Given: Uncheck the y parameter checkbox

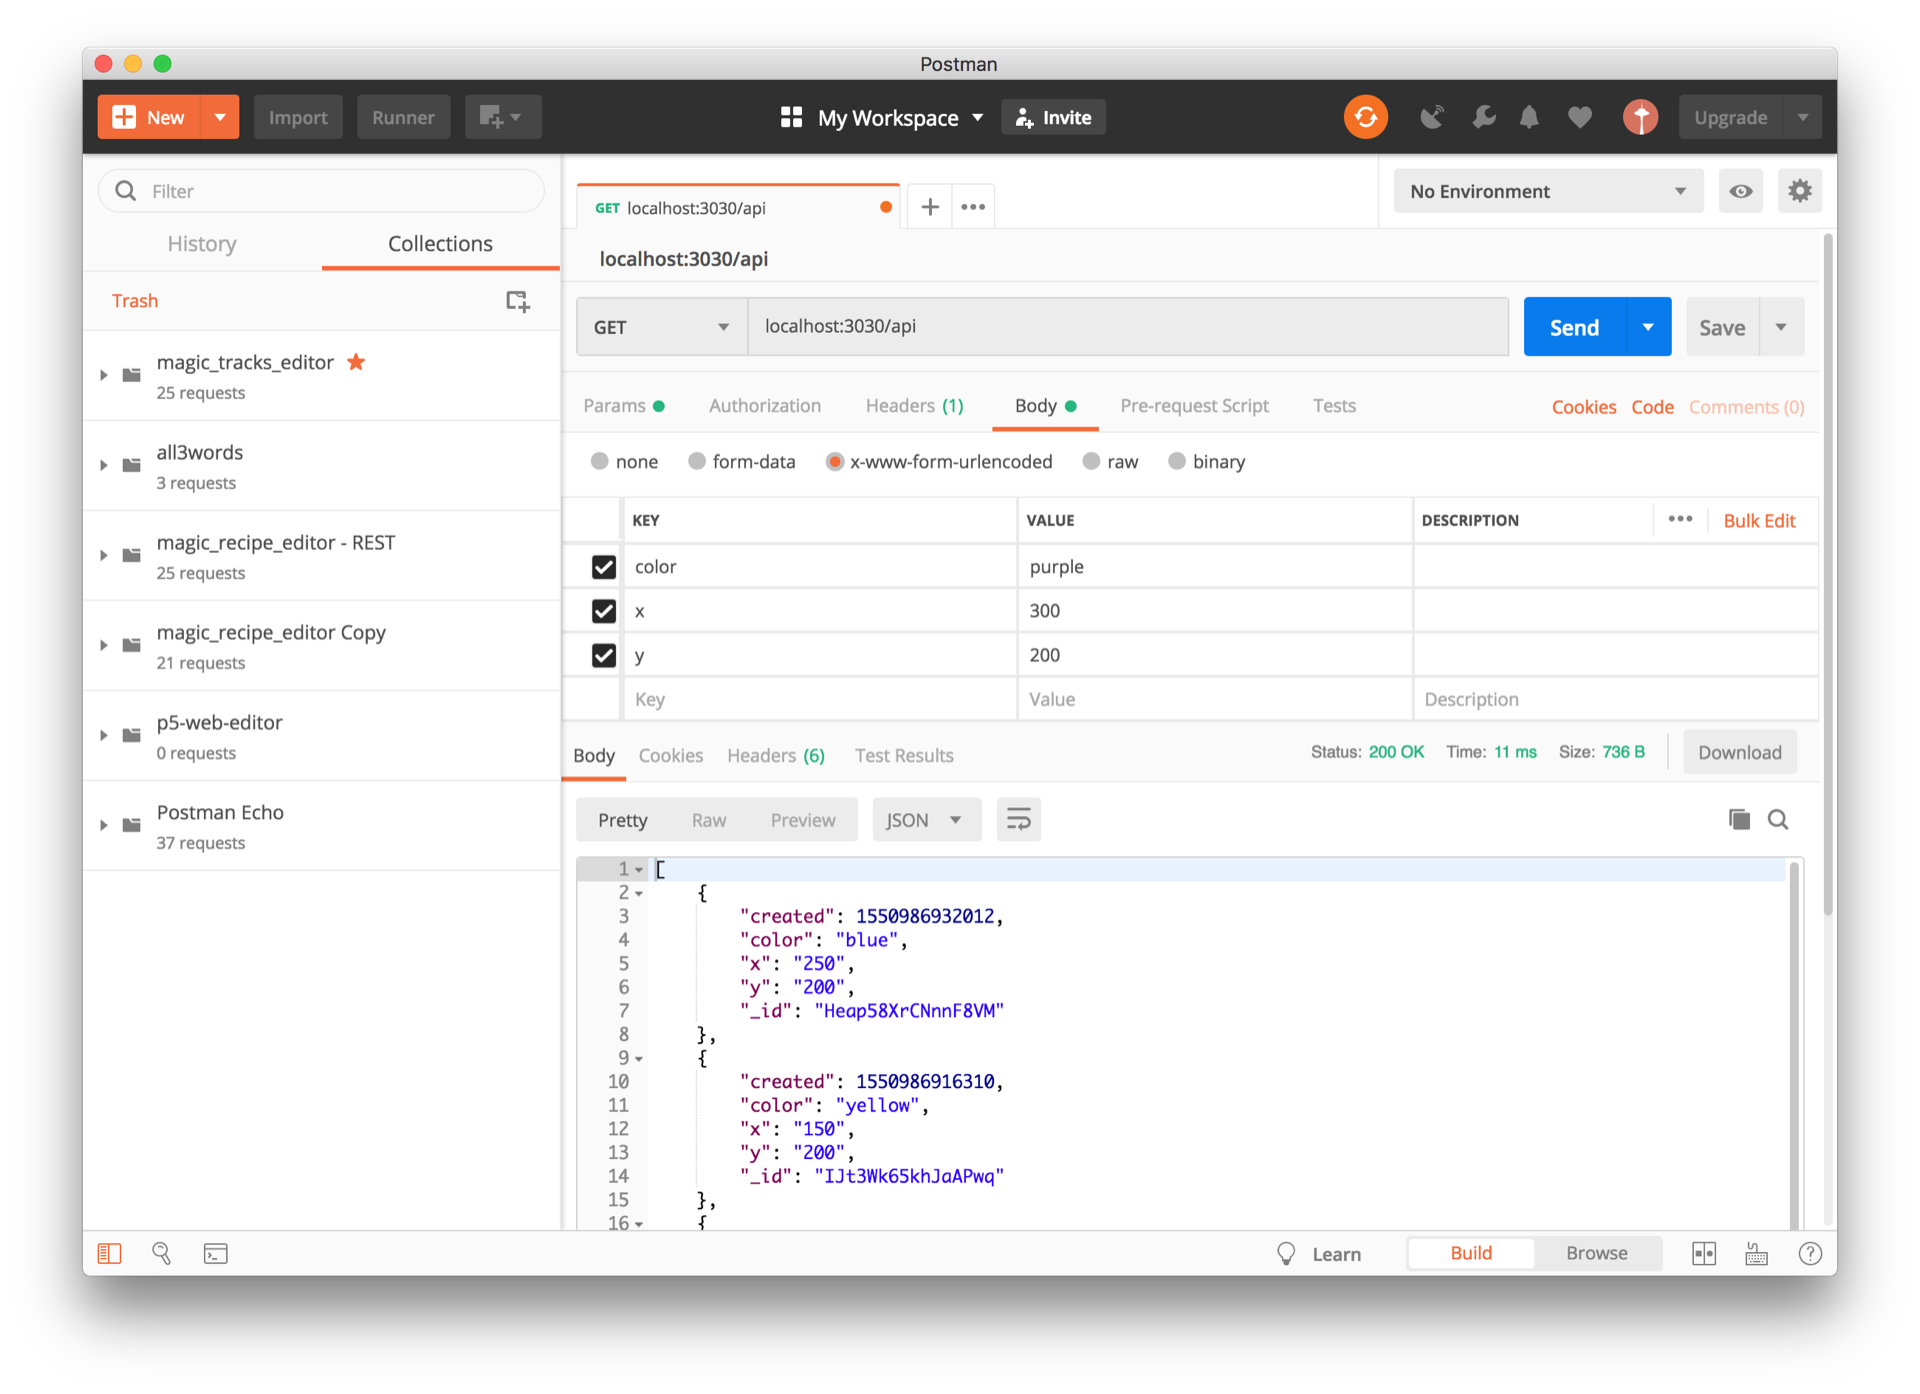Looking at the screenshot, I should 604,655.
